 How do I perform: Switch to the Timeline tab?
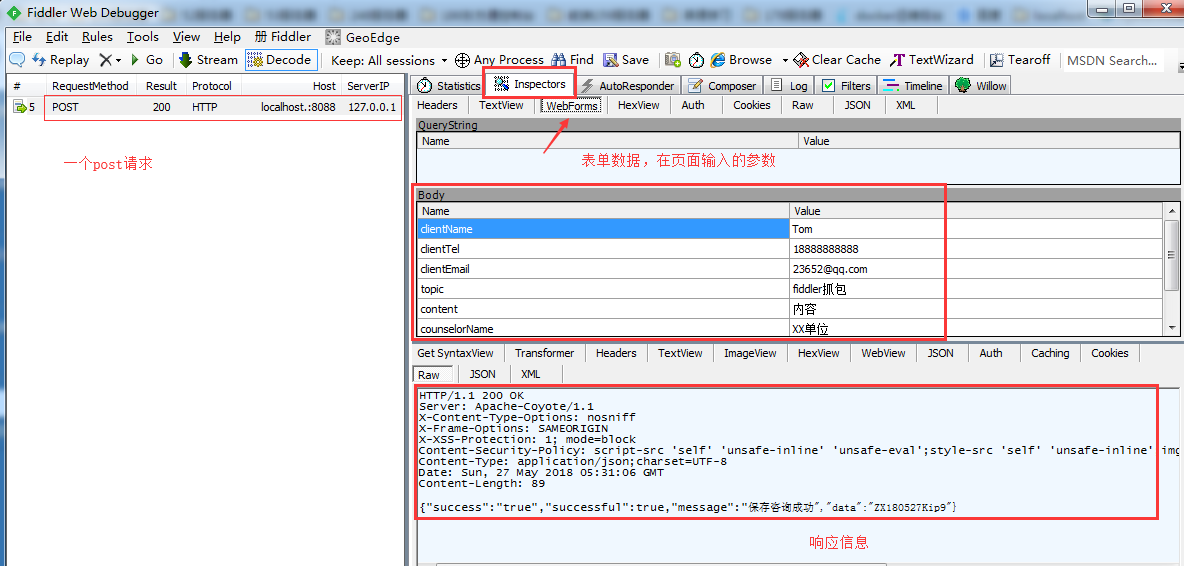coord(913,86)
